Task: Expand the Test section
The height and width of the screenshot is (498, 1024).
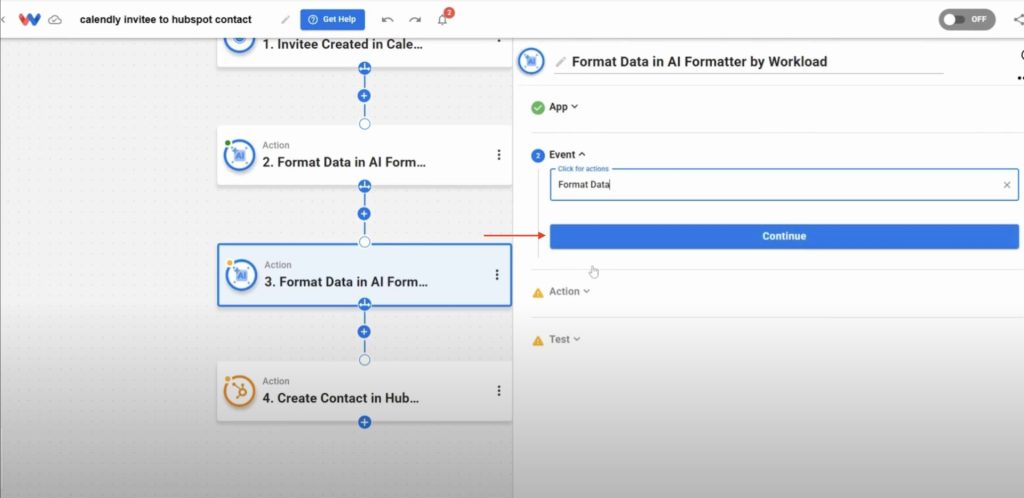Action: click(x=564, y=339)
